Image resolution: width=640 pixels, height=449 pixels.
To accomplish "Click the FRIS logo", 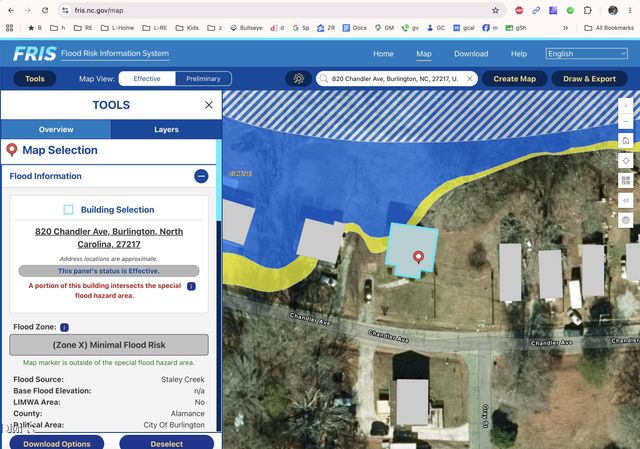I will 35,53.
